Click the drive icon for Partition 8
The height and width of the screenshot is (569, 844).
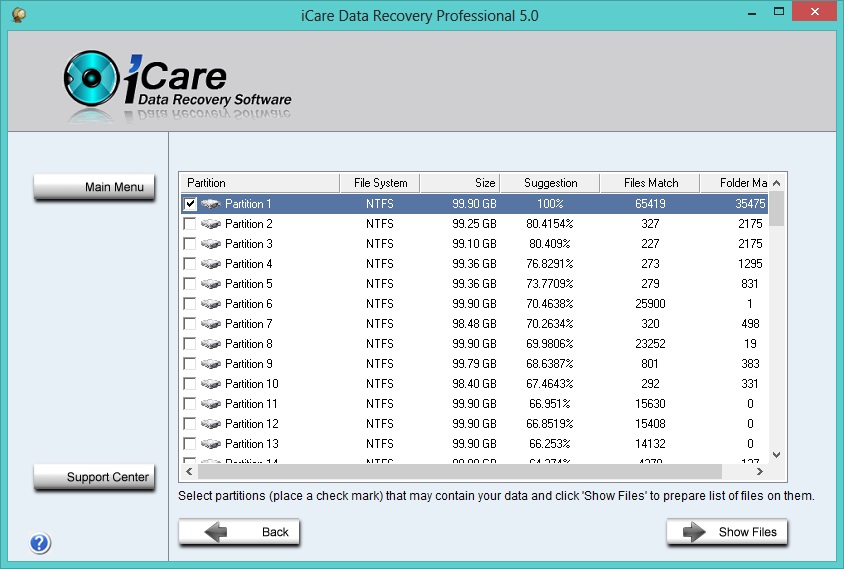coord(210,343)
